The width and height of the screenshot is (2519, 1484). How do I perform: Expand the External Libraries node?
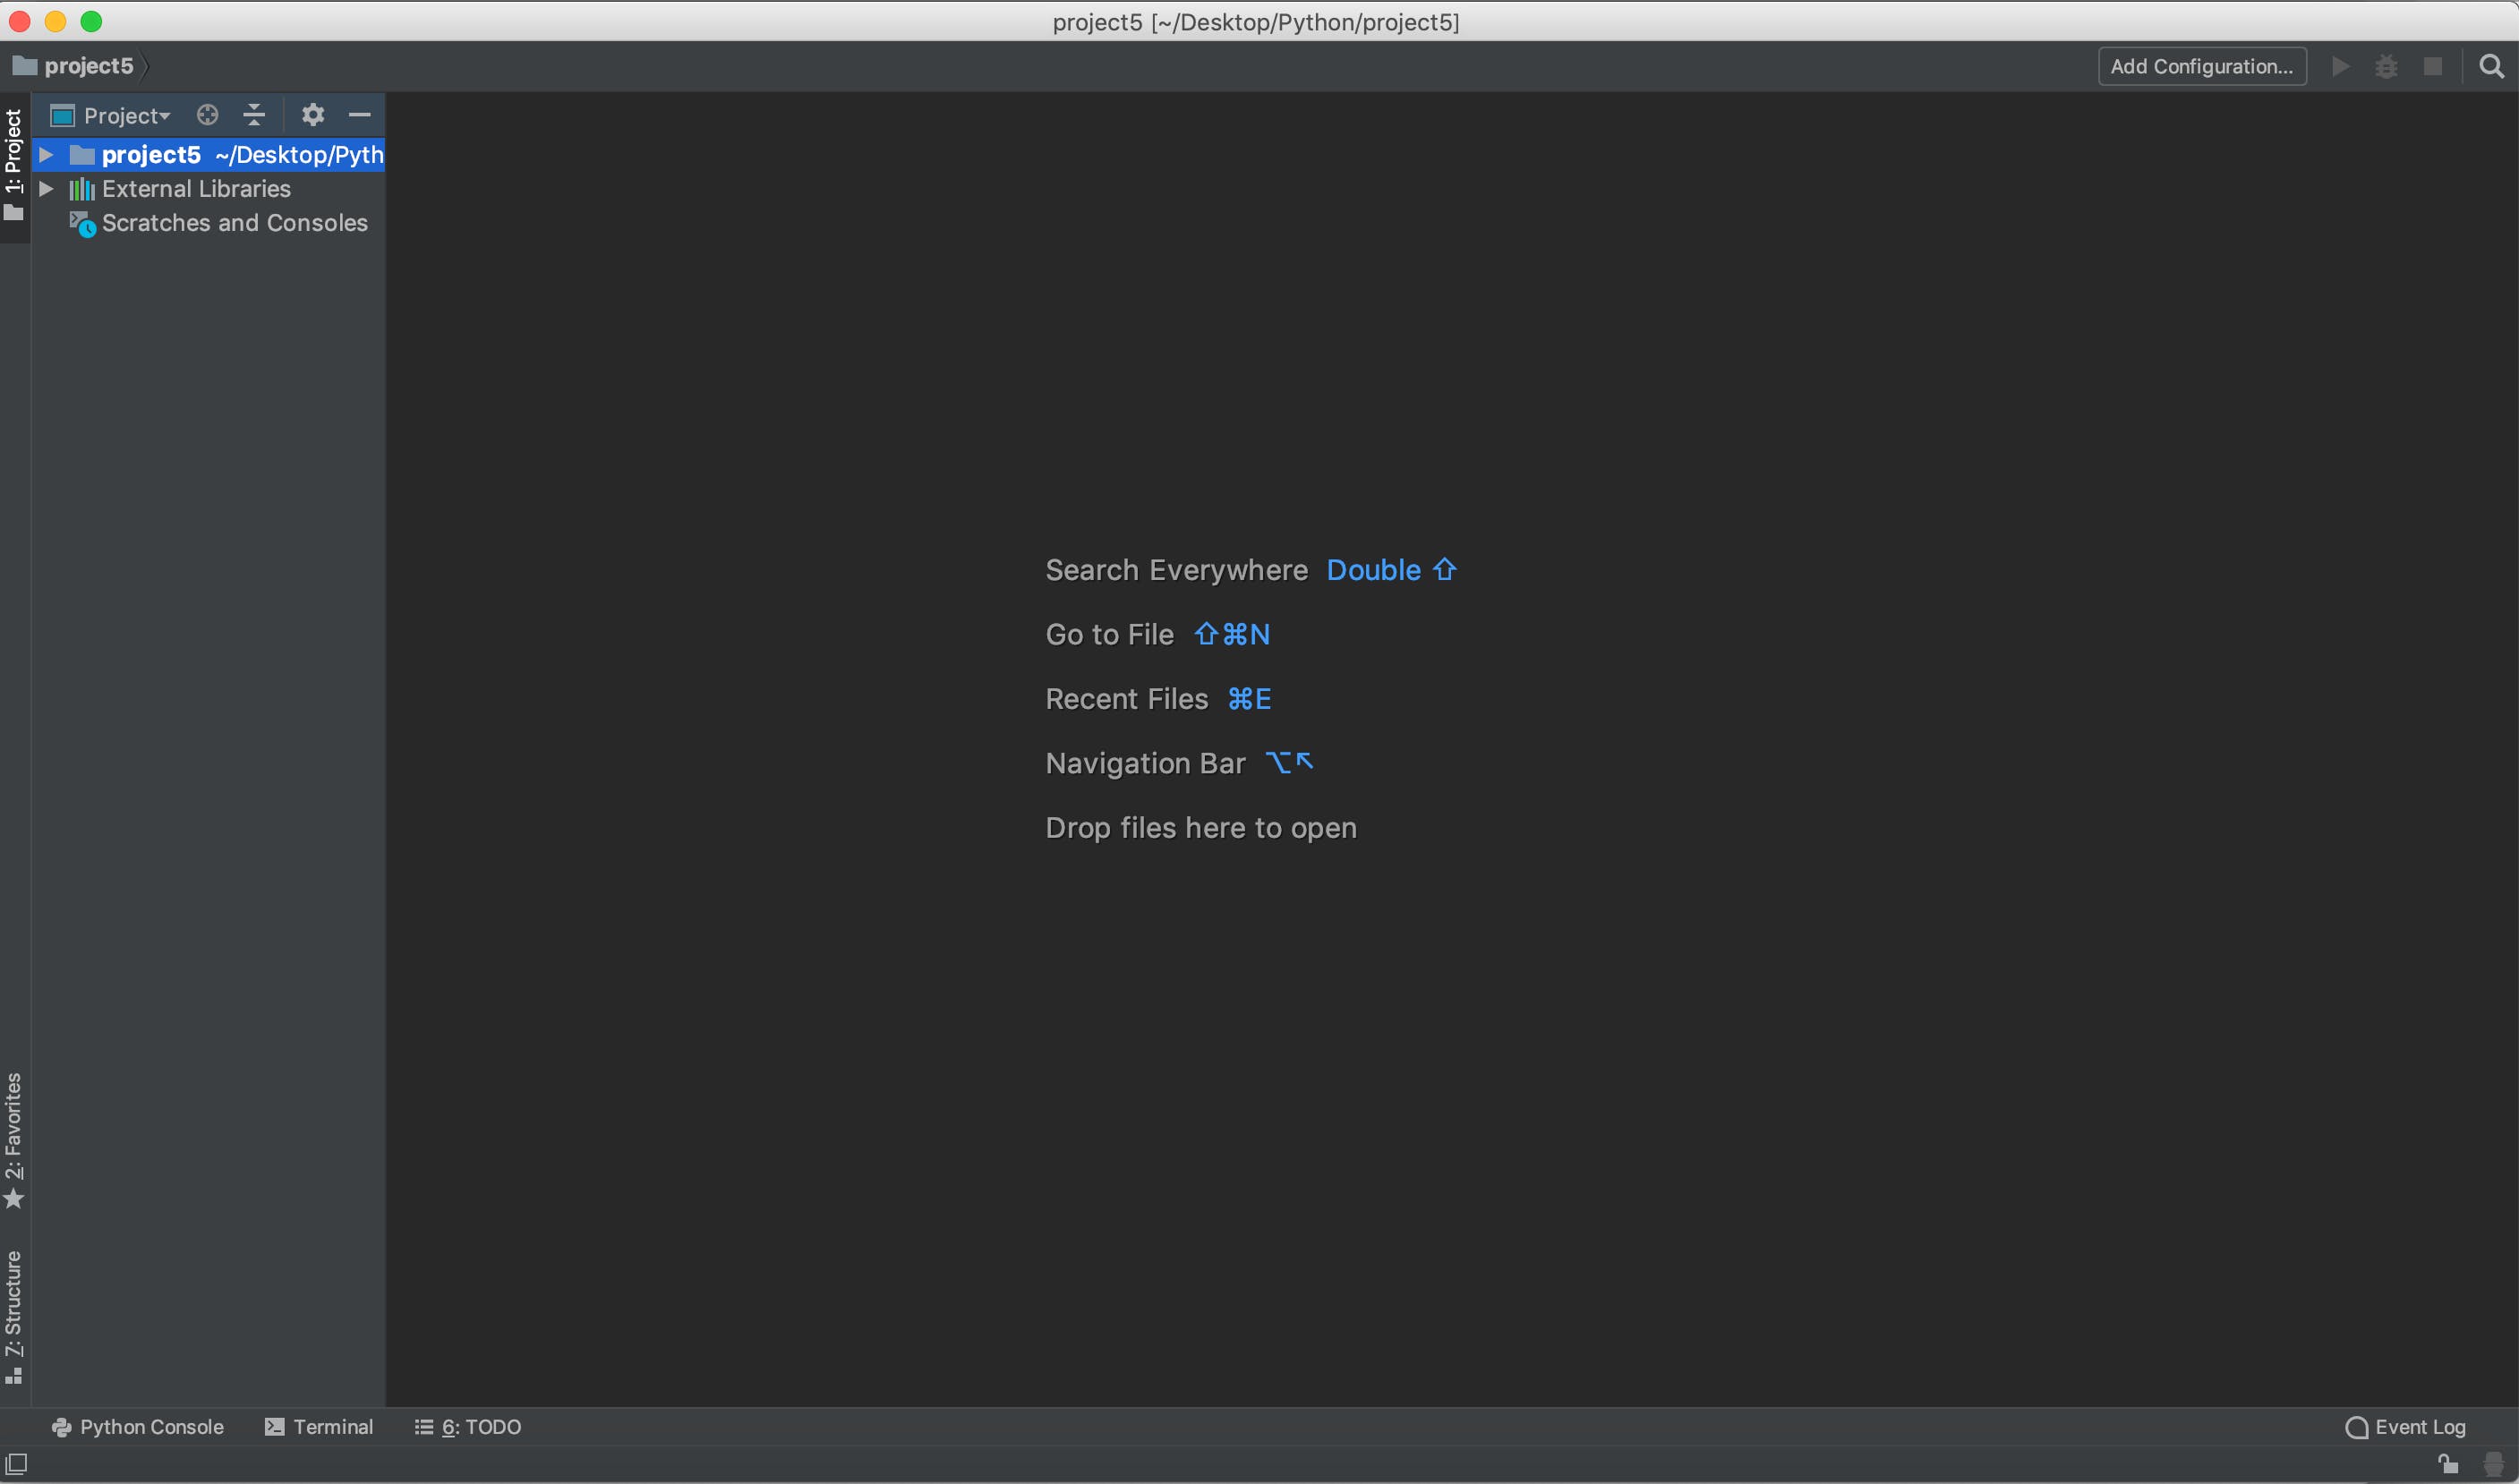click(46, 189)
